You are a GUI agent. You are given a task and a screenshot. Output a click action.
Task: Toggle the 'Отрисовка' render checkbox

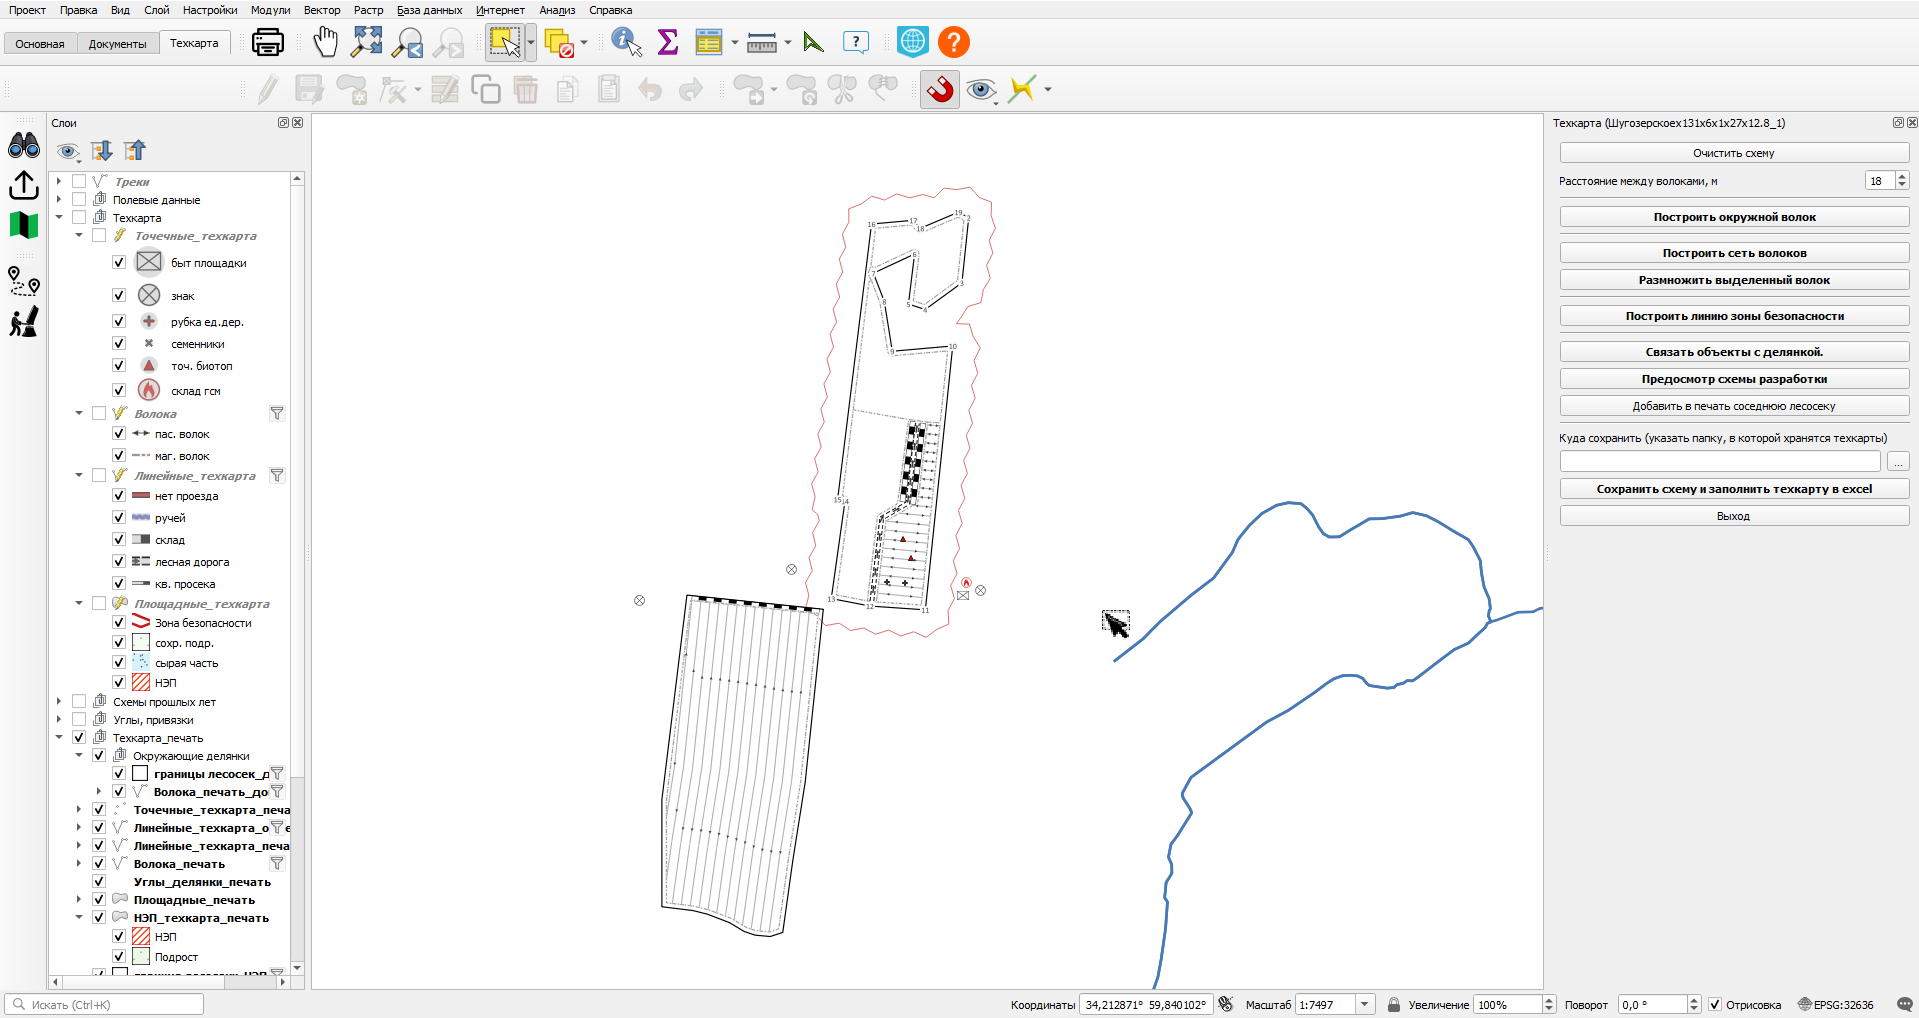coord(1715,1005)
